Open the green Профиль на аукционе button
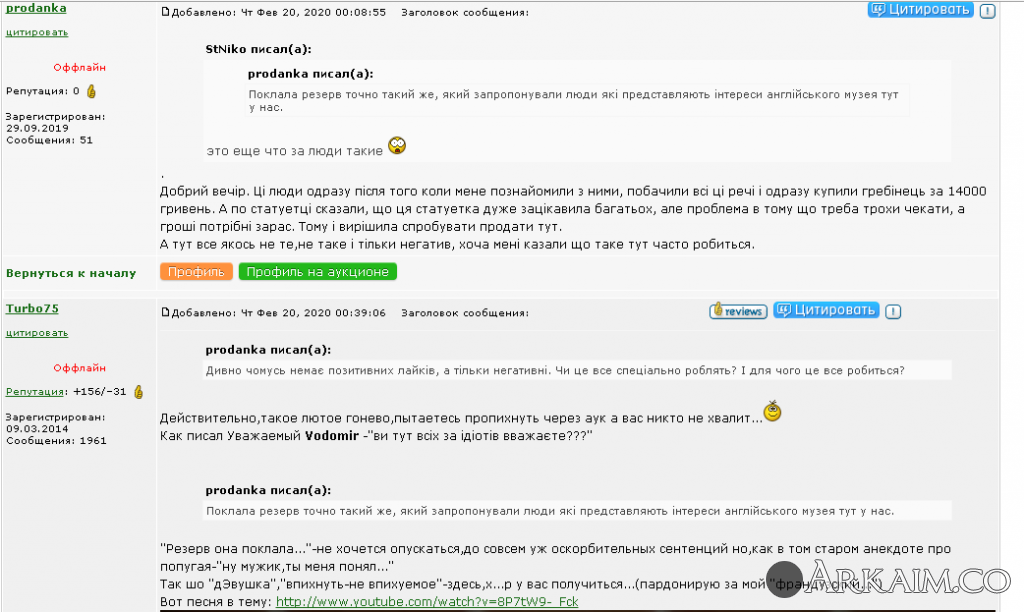This screenshot has width=1024, height=612. tap(317, 272)
